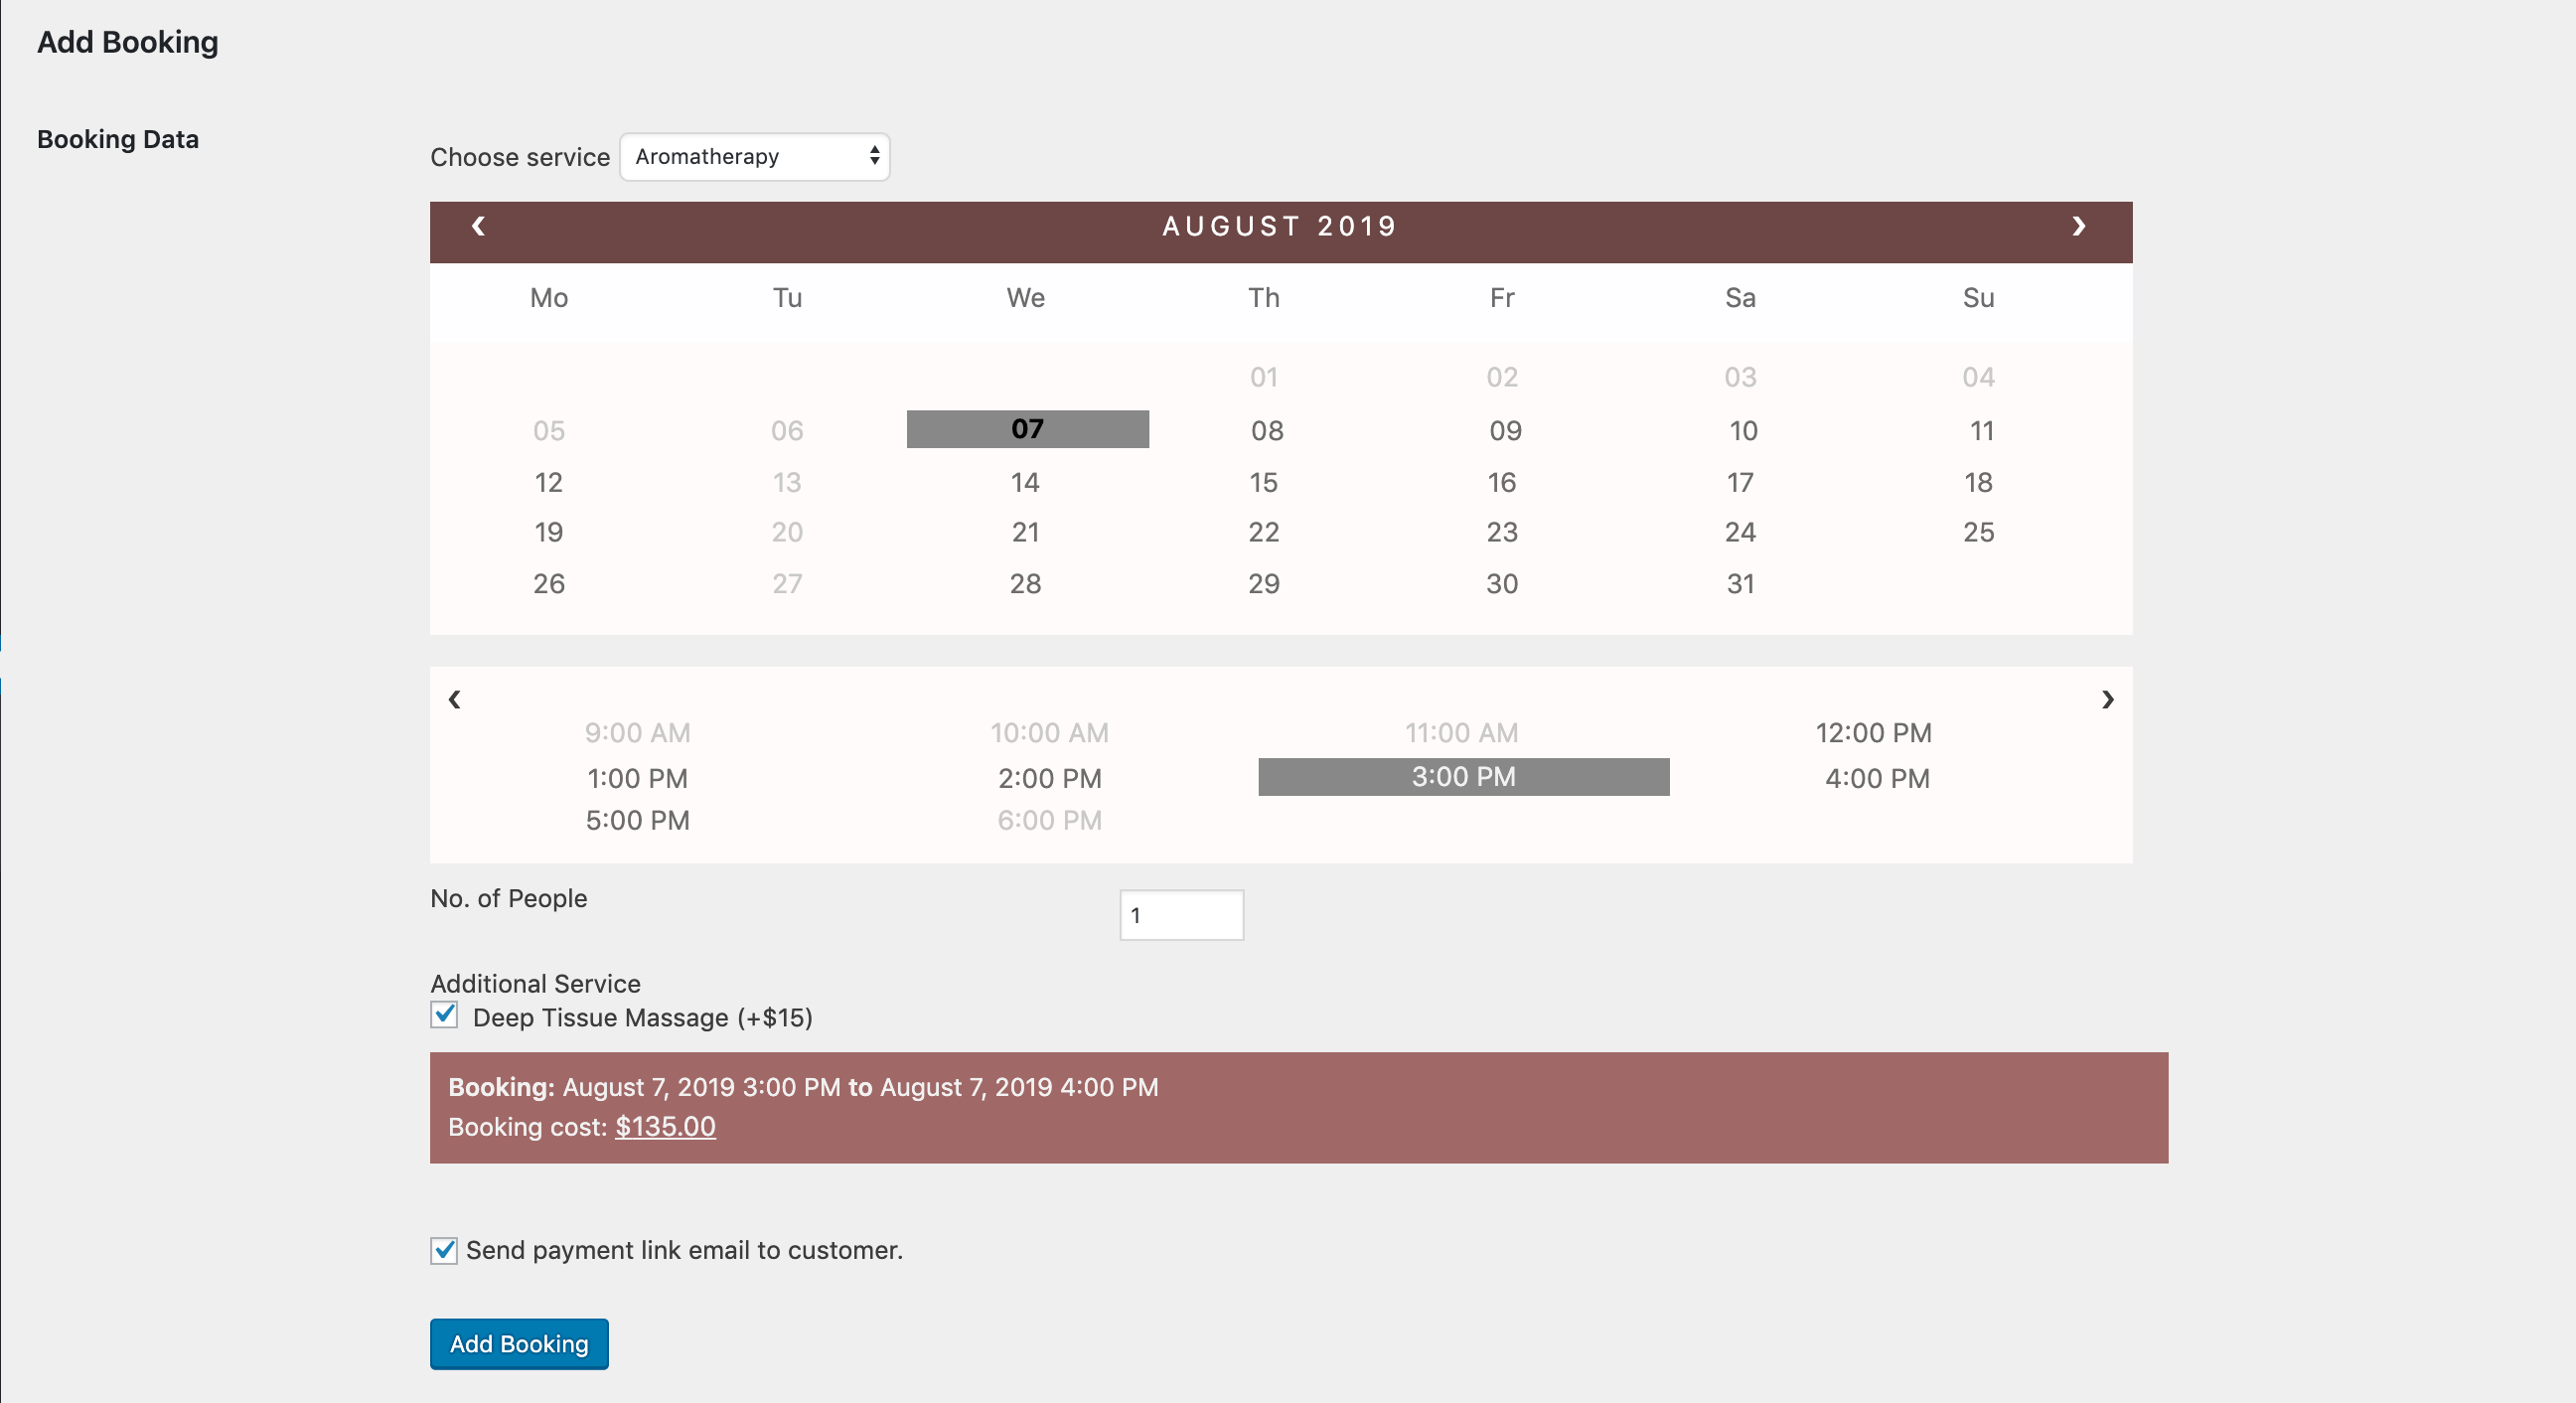Select the 4:00 PM time slot
This screenshot has height=1403, width=2576.
coord(1874,776)
